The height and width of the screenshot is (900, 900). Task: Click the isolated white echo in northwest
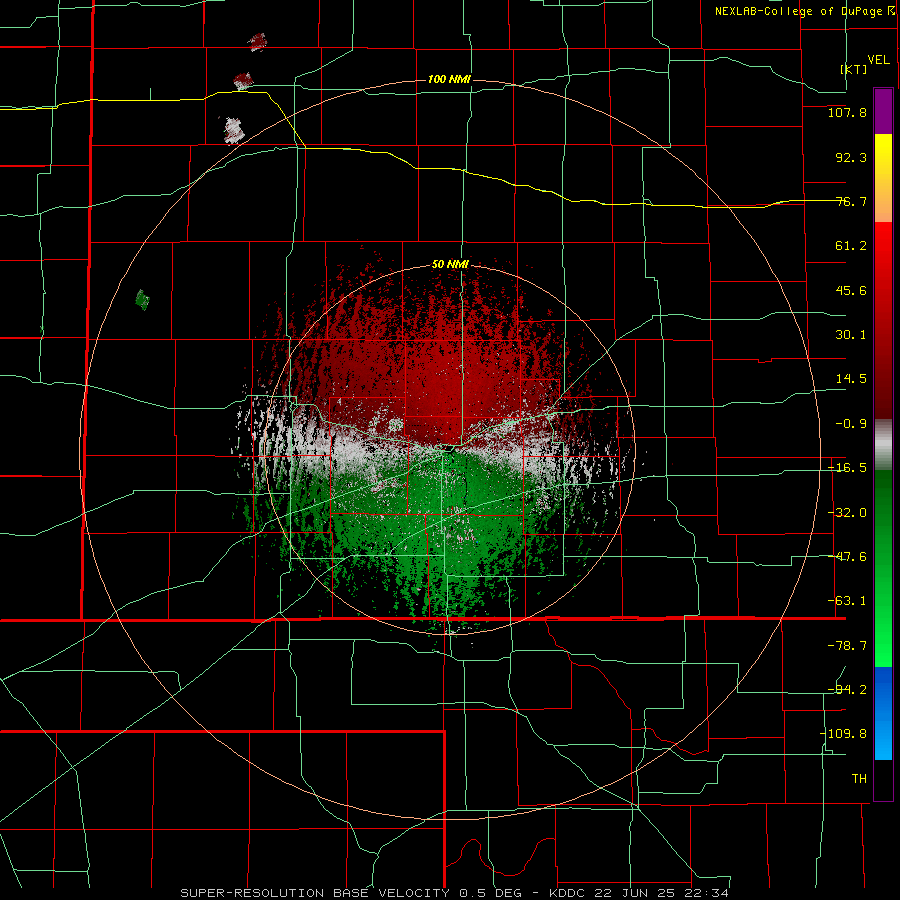coord(233,130)
